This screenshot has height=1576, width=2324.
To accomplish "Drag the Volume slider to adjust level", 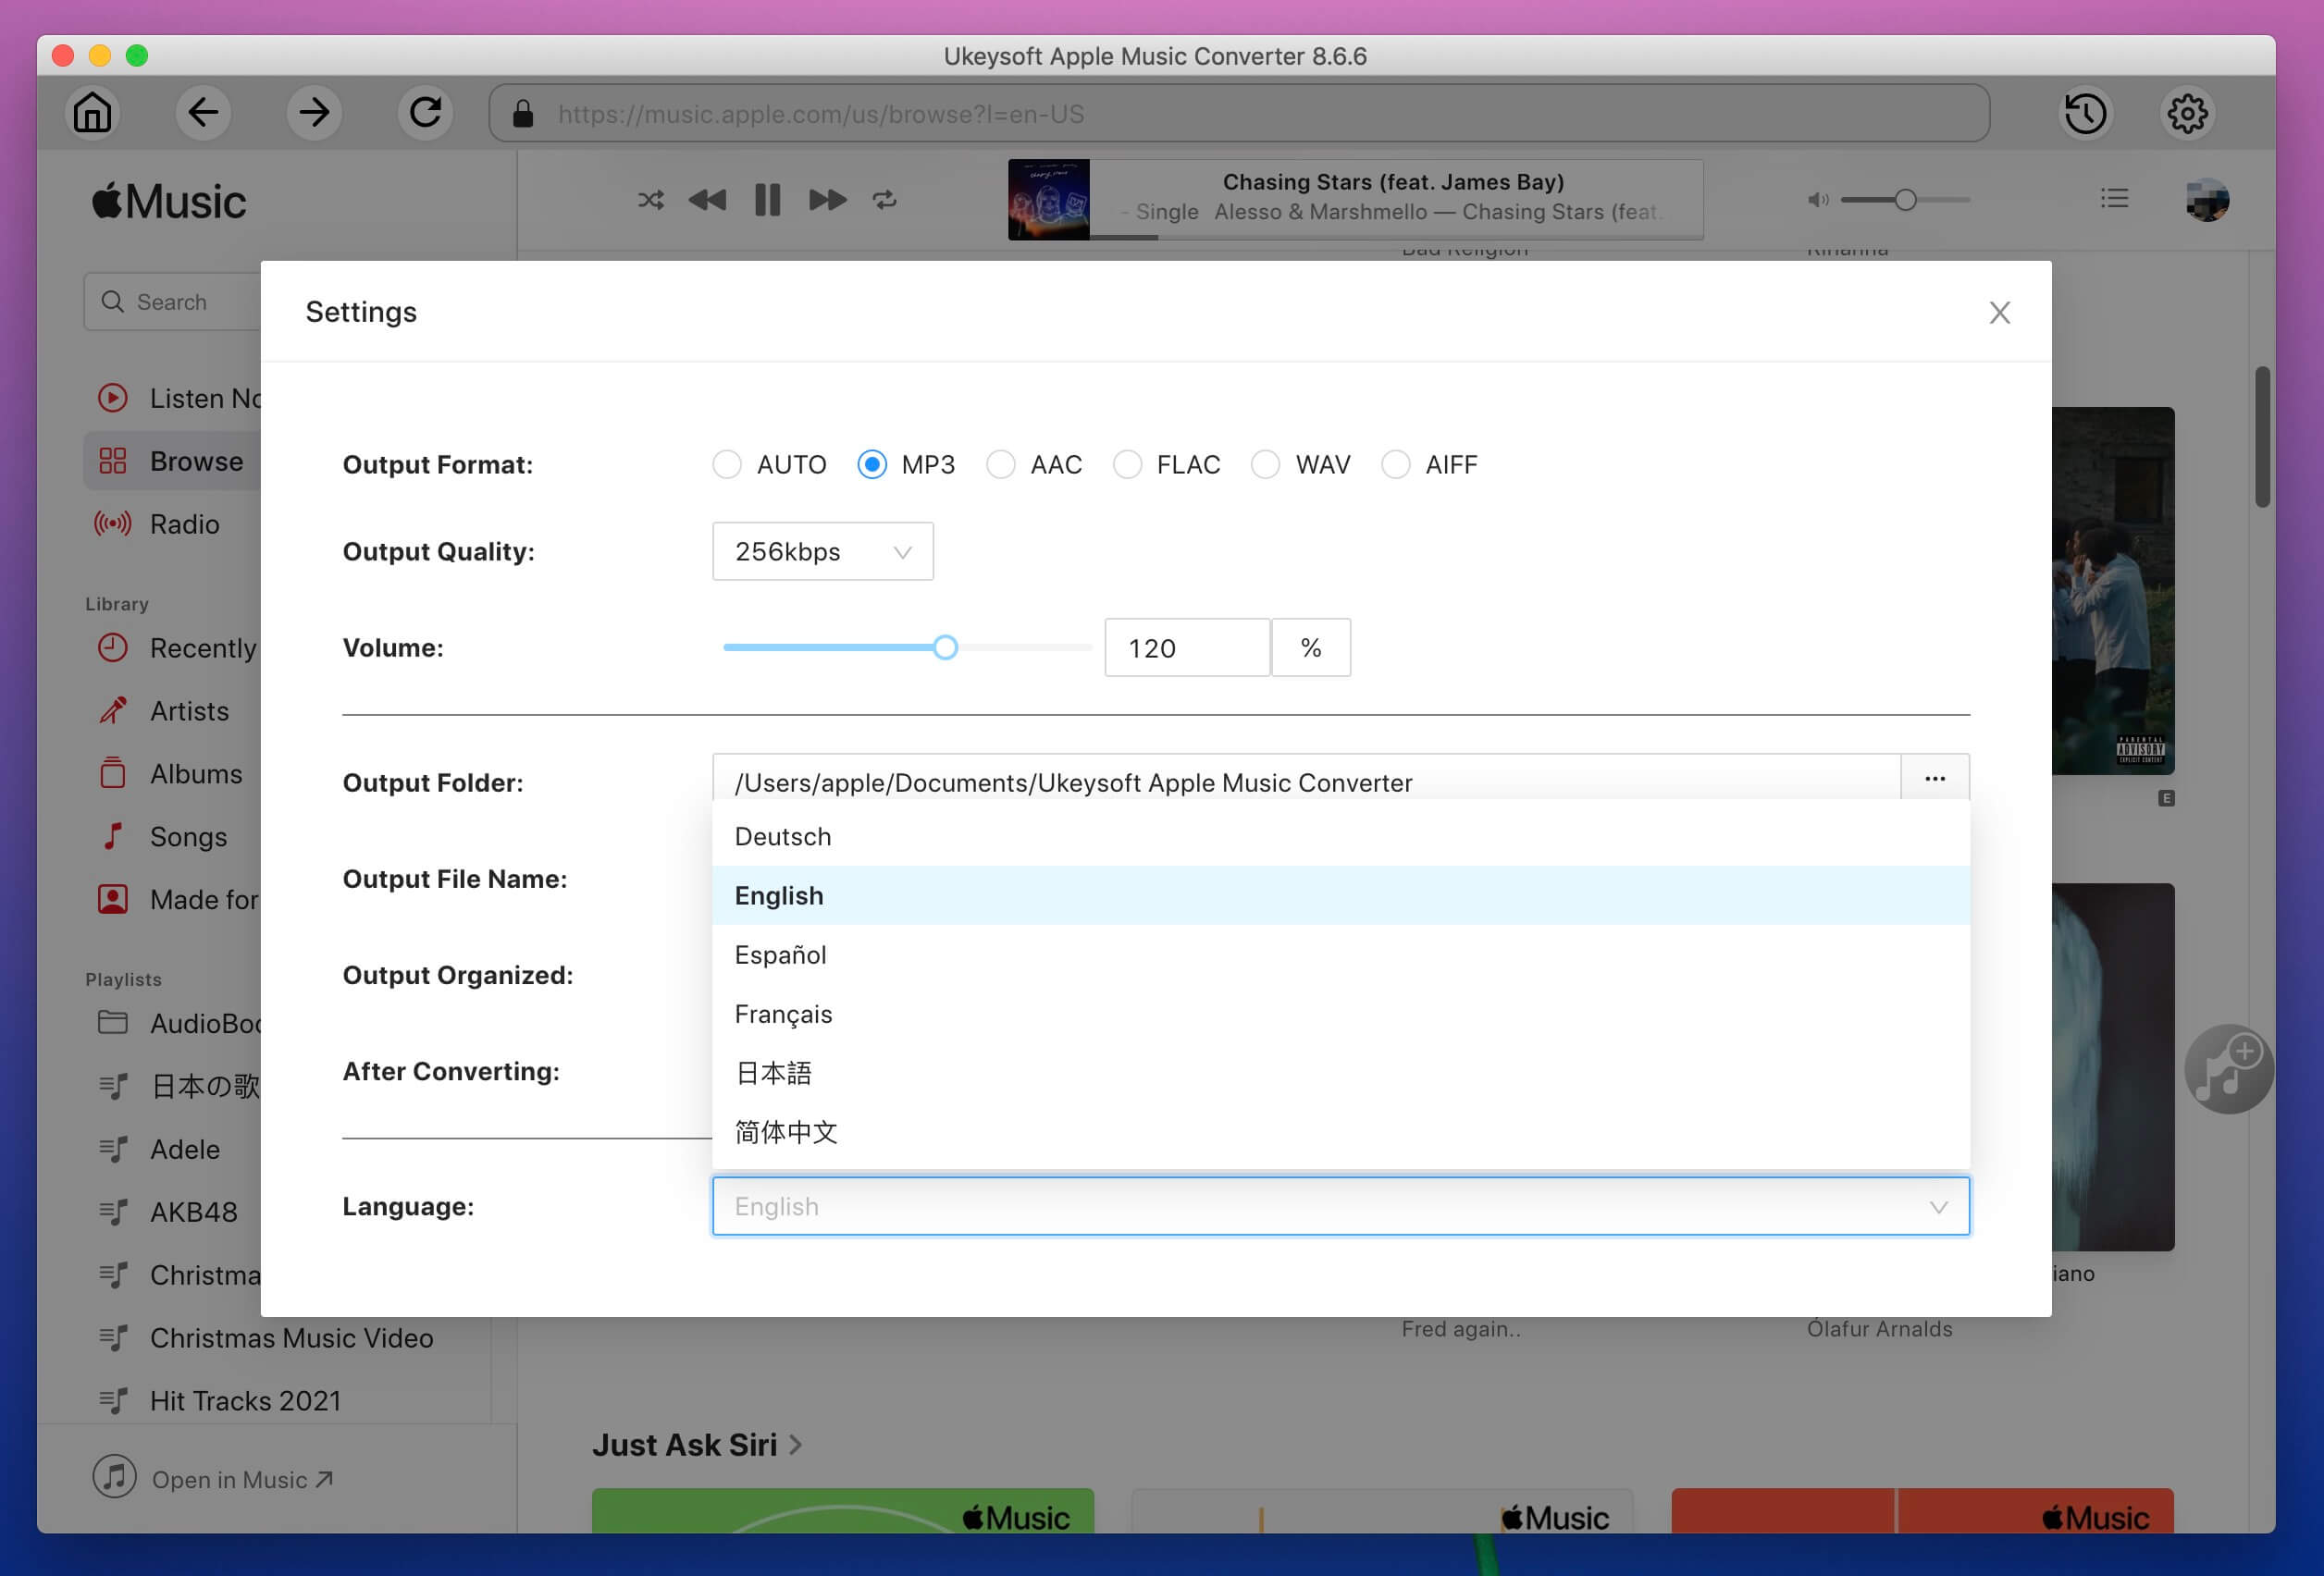I will pyautogui.click(x=945, y=647).
